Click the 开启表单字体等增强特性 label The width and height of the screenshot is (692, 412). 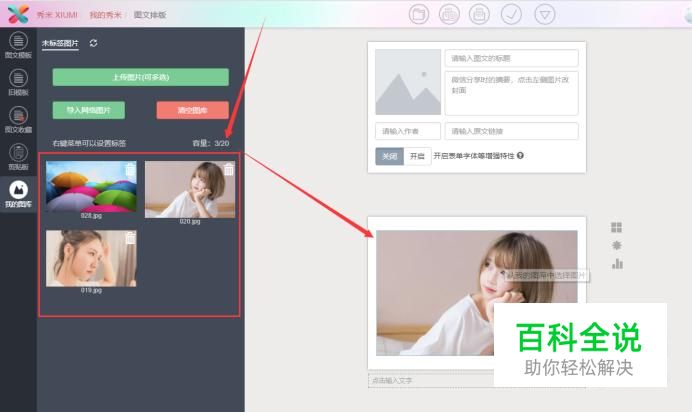[474, 156]
